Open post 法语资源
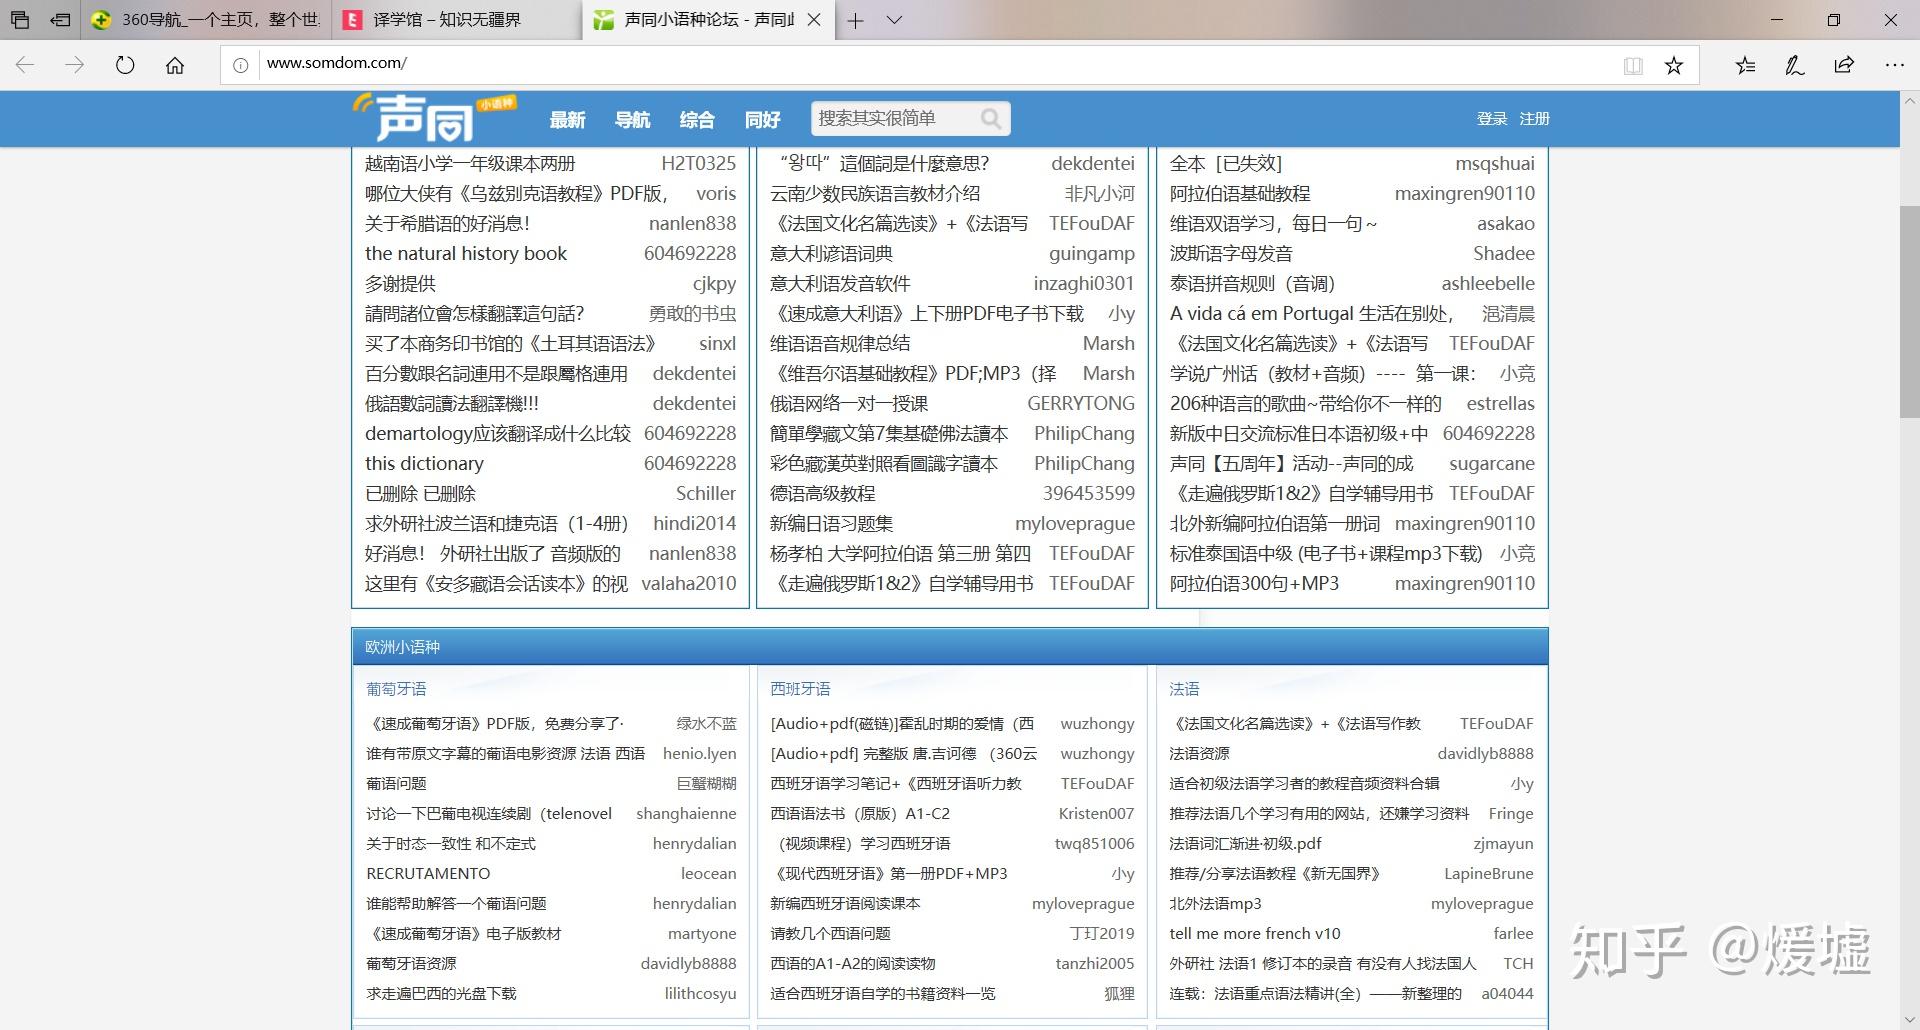 [1199, 754]
